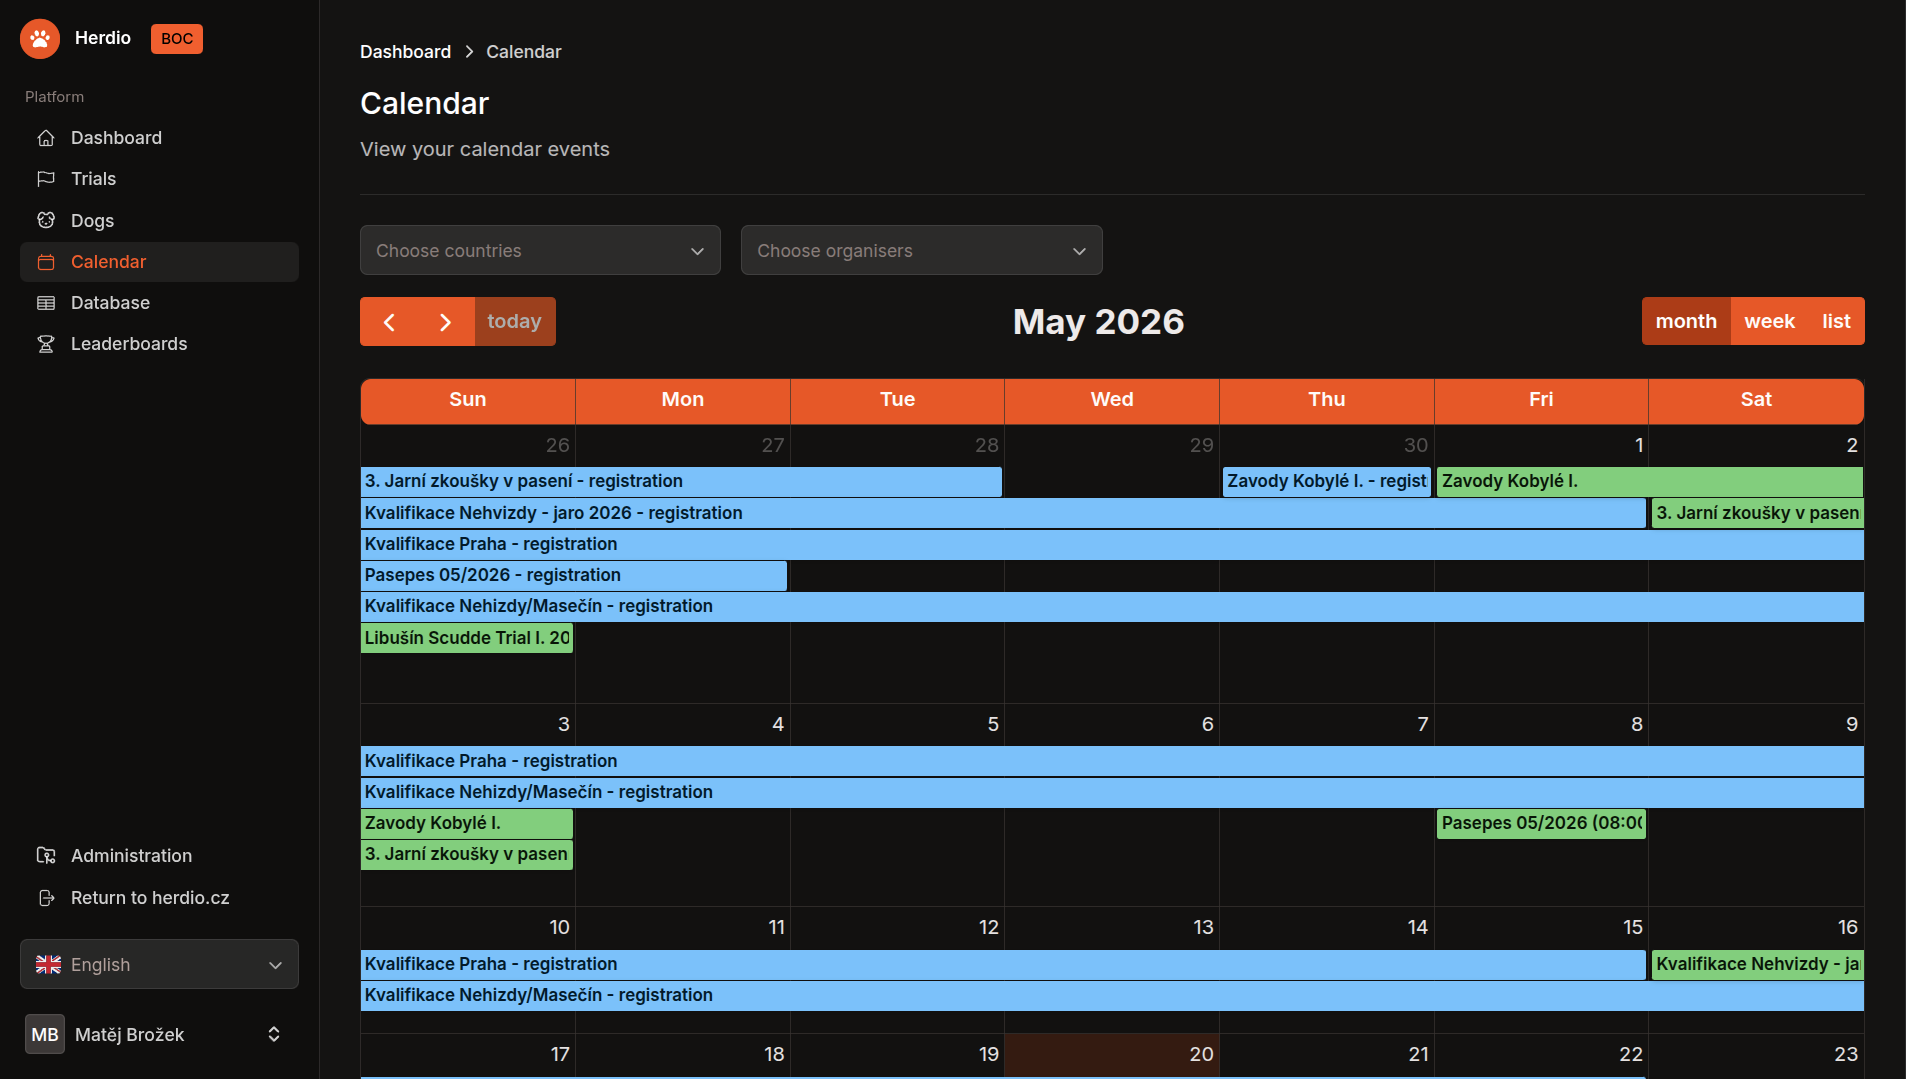Open Dogs in the sidebar
1906x1085 pixels.
[159, 220]
